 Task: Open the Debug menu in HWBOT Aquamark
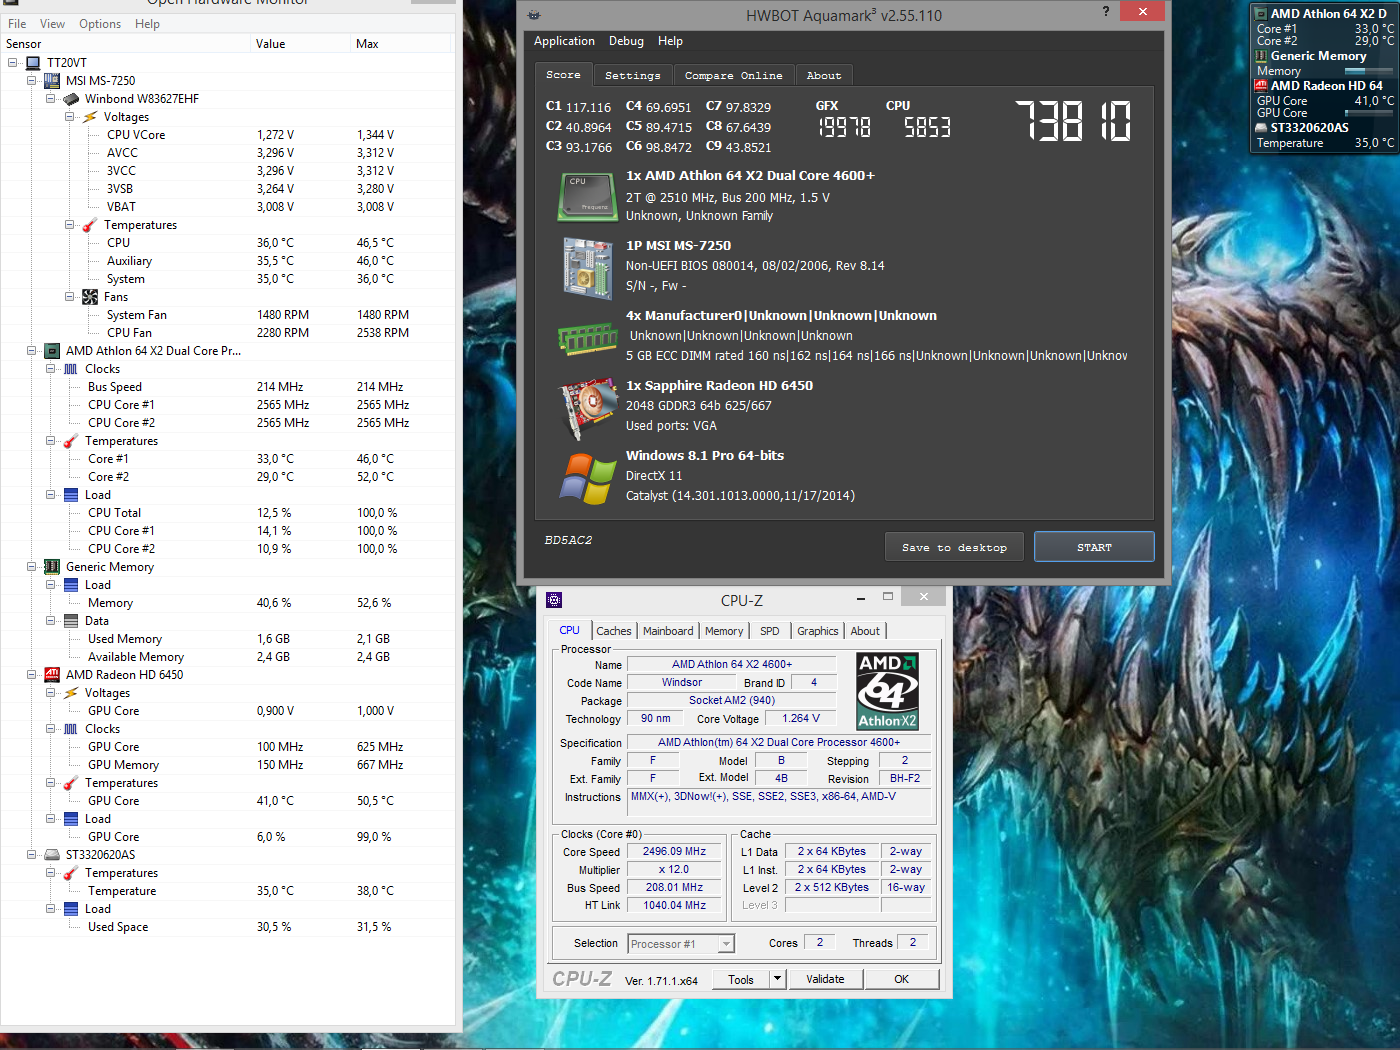(626, 41)
